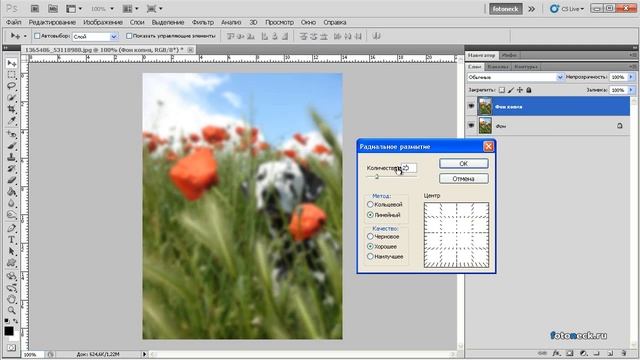Open the Фильтр menu
This screenshot has height=360, width=640.
click(x=203, y=22)
